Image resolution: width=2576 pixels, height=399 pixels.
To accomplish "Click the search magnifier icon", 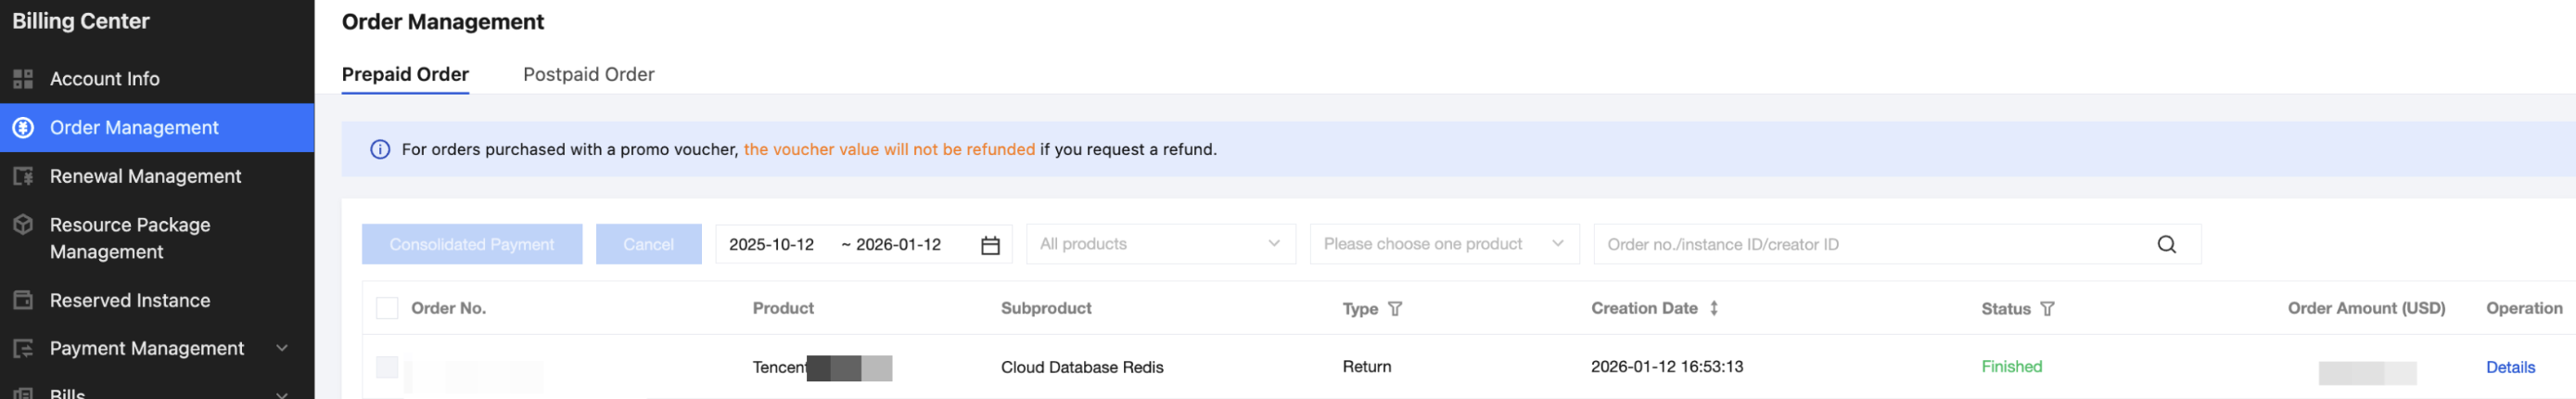I will 2166,245.
